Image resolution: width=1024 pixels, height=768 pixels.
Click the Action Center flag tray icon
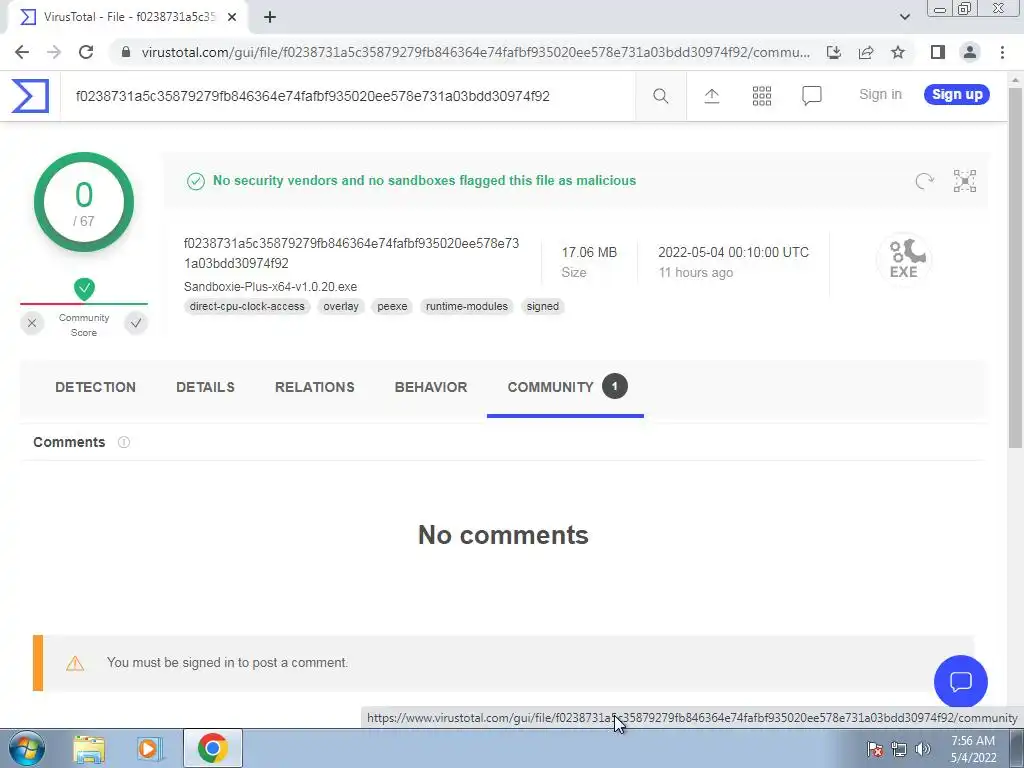coord(874,749)
